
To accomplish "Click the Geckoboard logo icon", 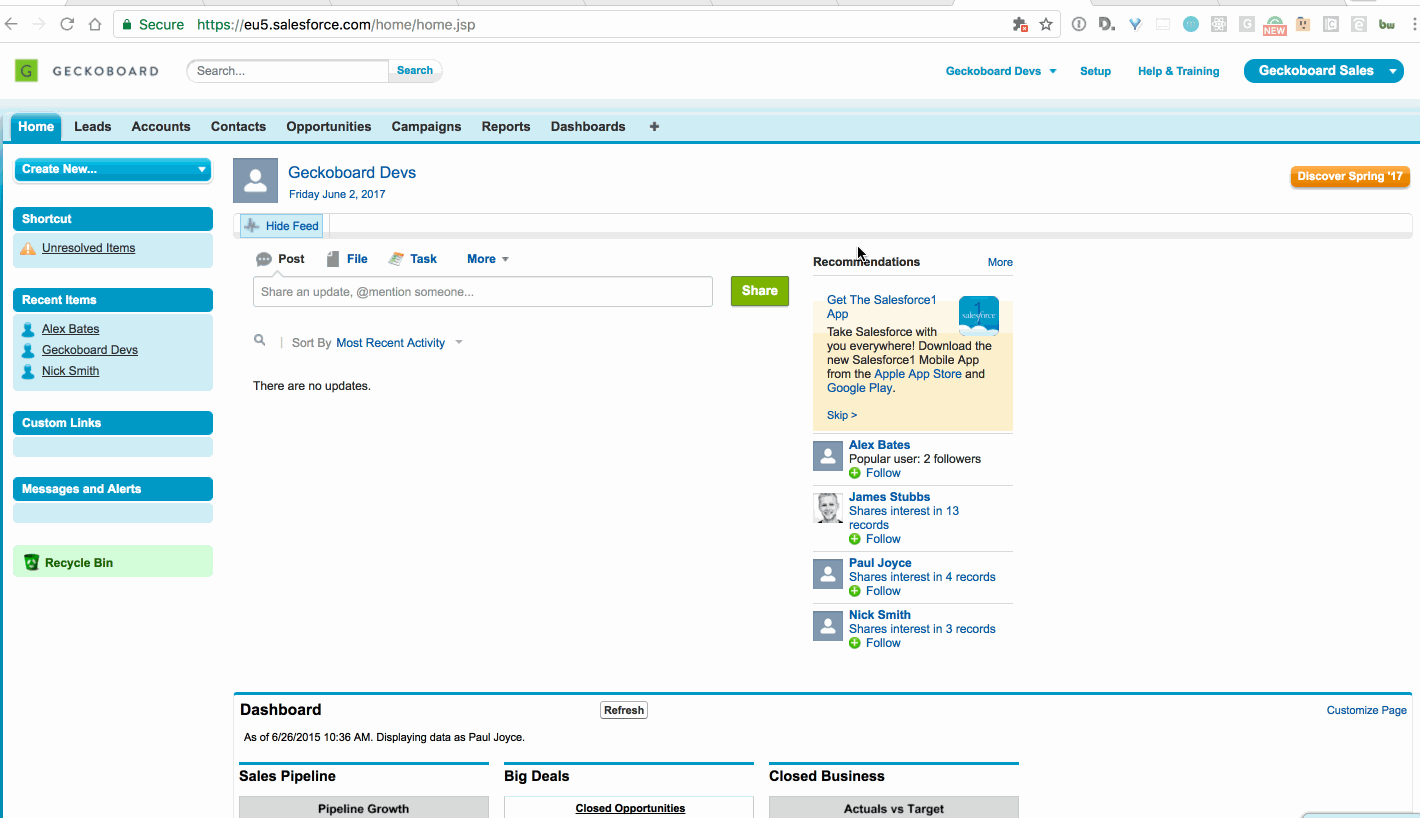I will coord(26,70).
